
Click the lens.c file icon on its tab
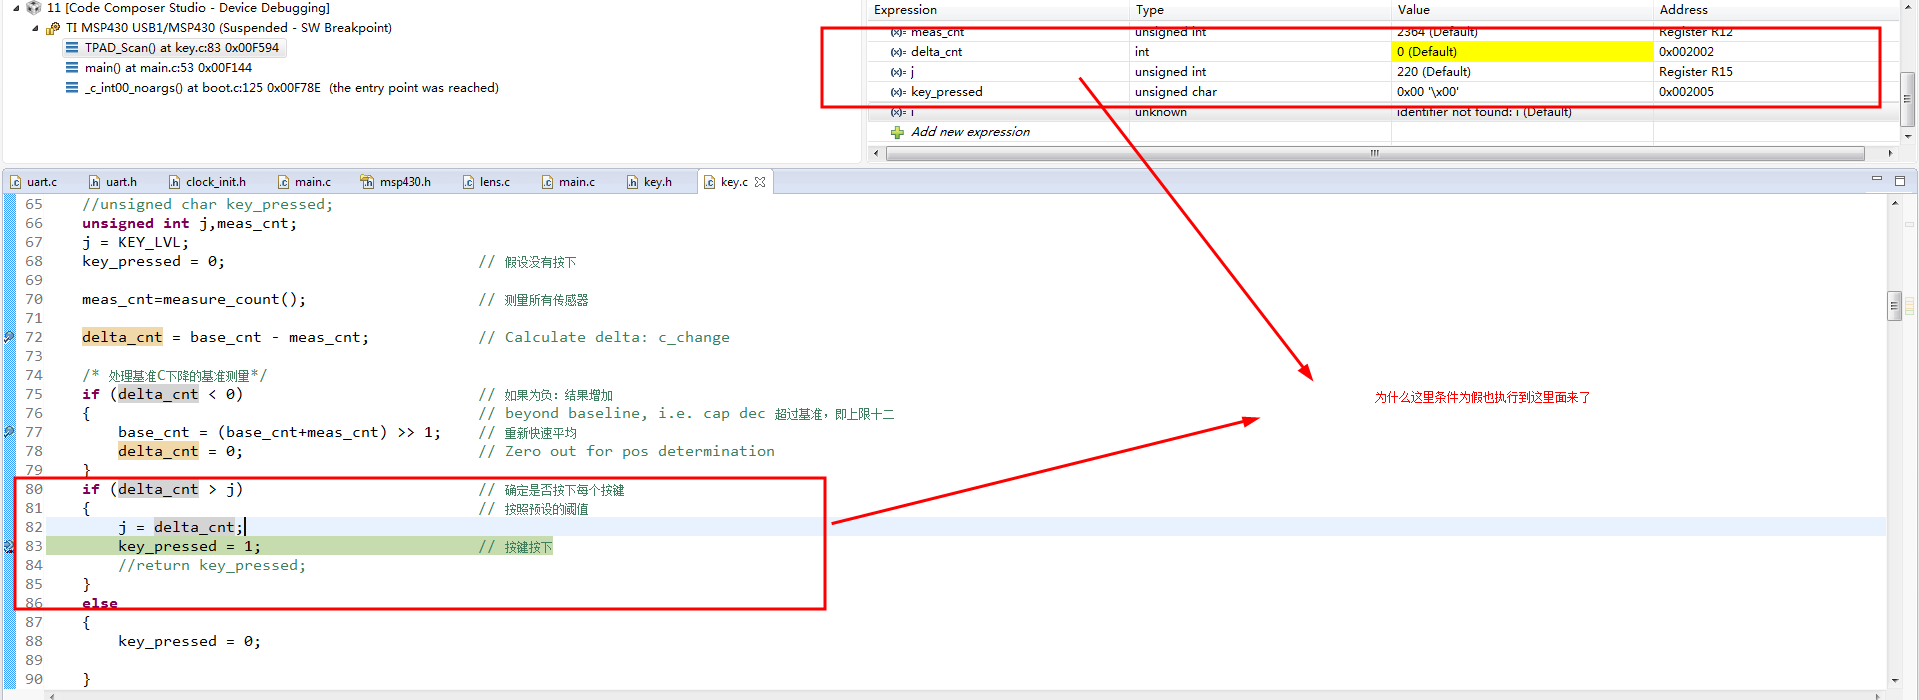point(468,182)
